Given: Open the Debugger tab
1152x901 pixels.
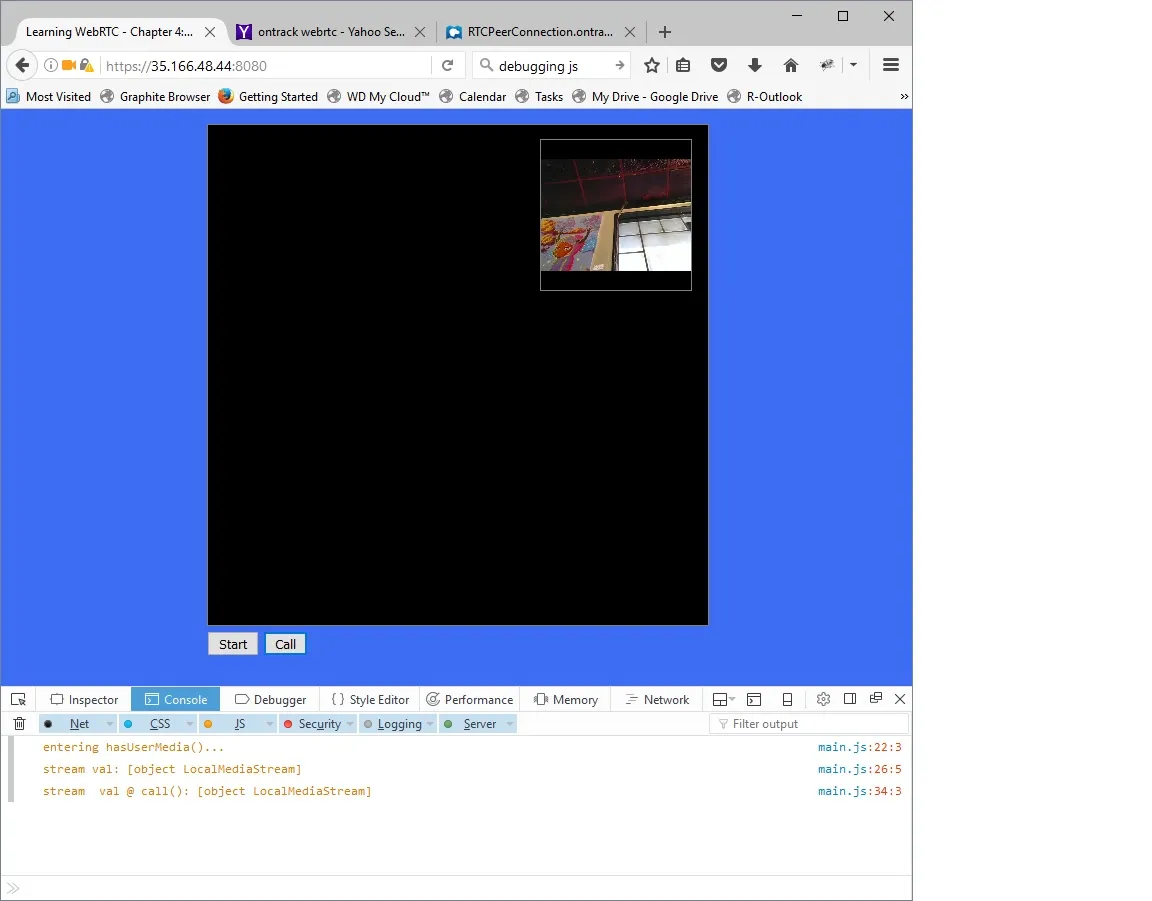Looking at the screenshot, I should point(270,700).
